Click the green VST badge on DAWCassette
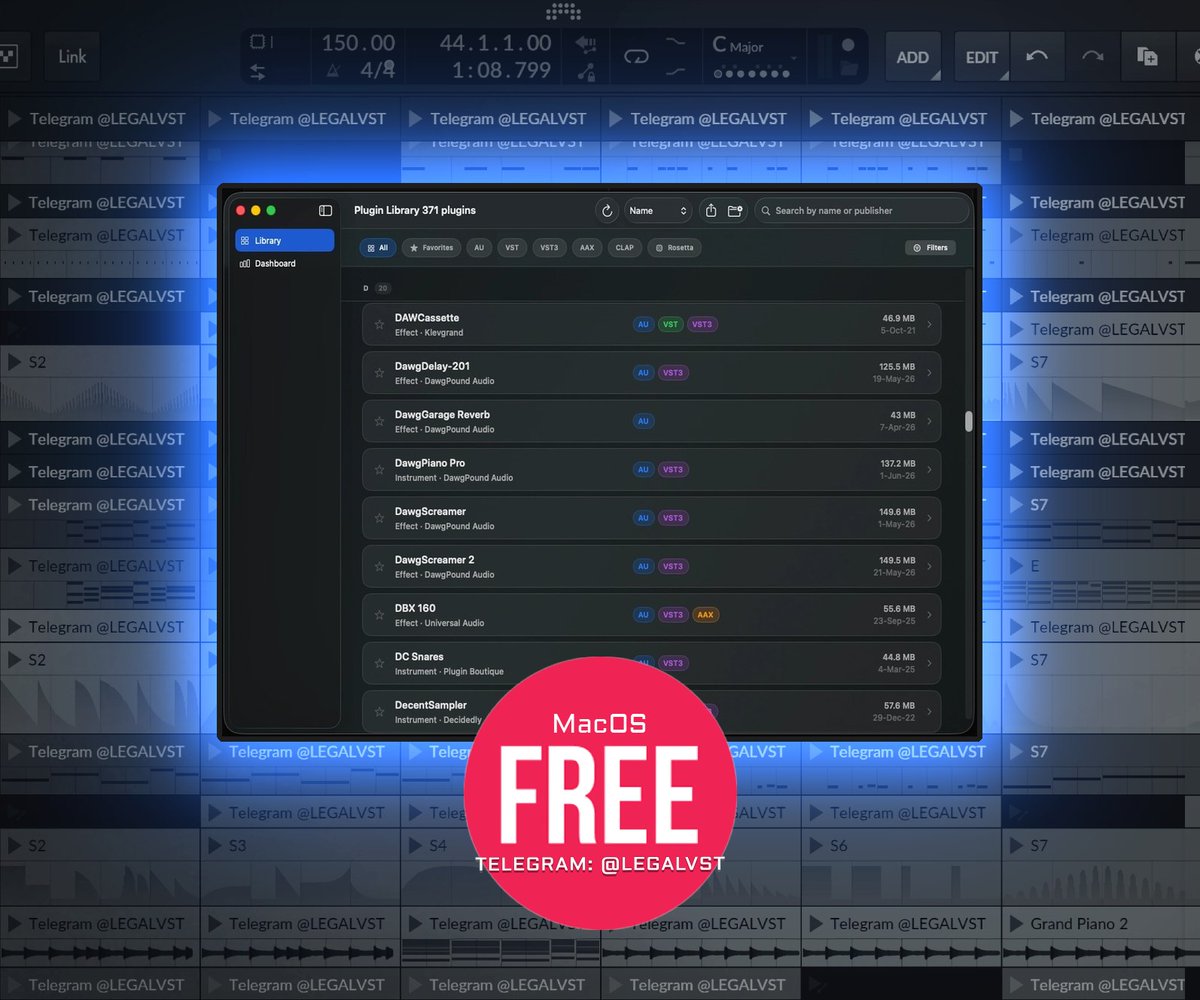The height and width of the screenshot is (1000, 1200). (670, 325)
